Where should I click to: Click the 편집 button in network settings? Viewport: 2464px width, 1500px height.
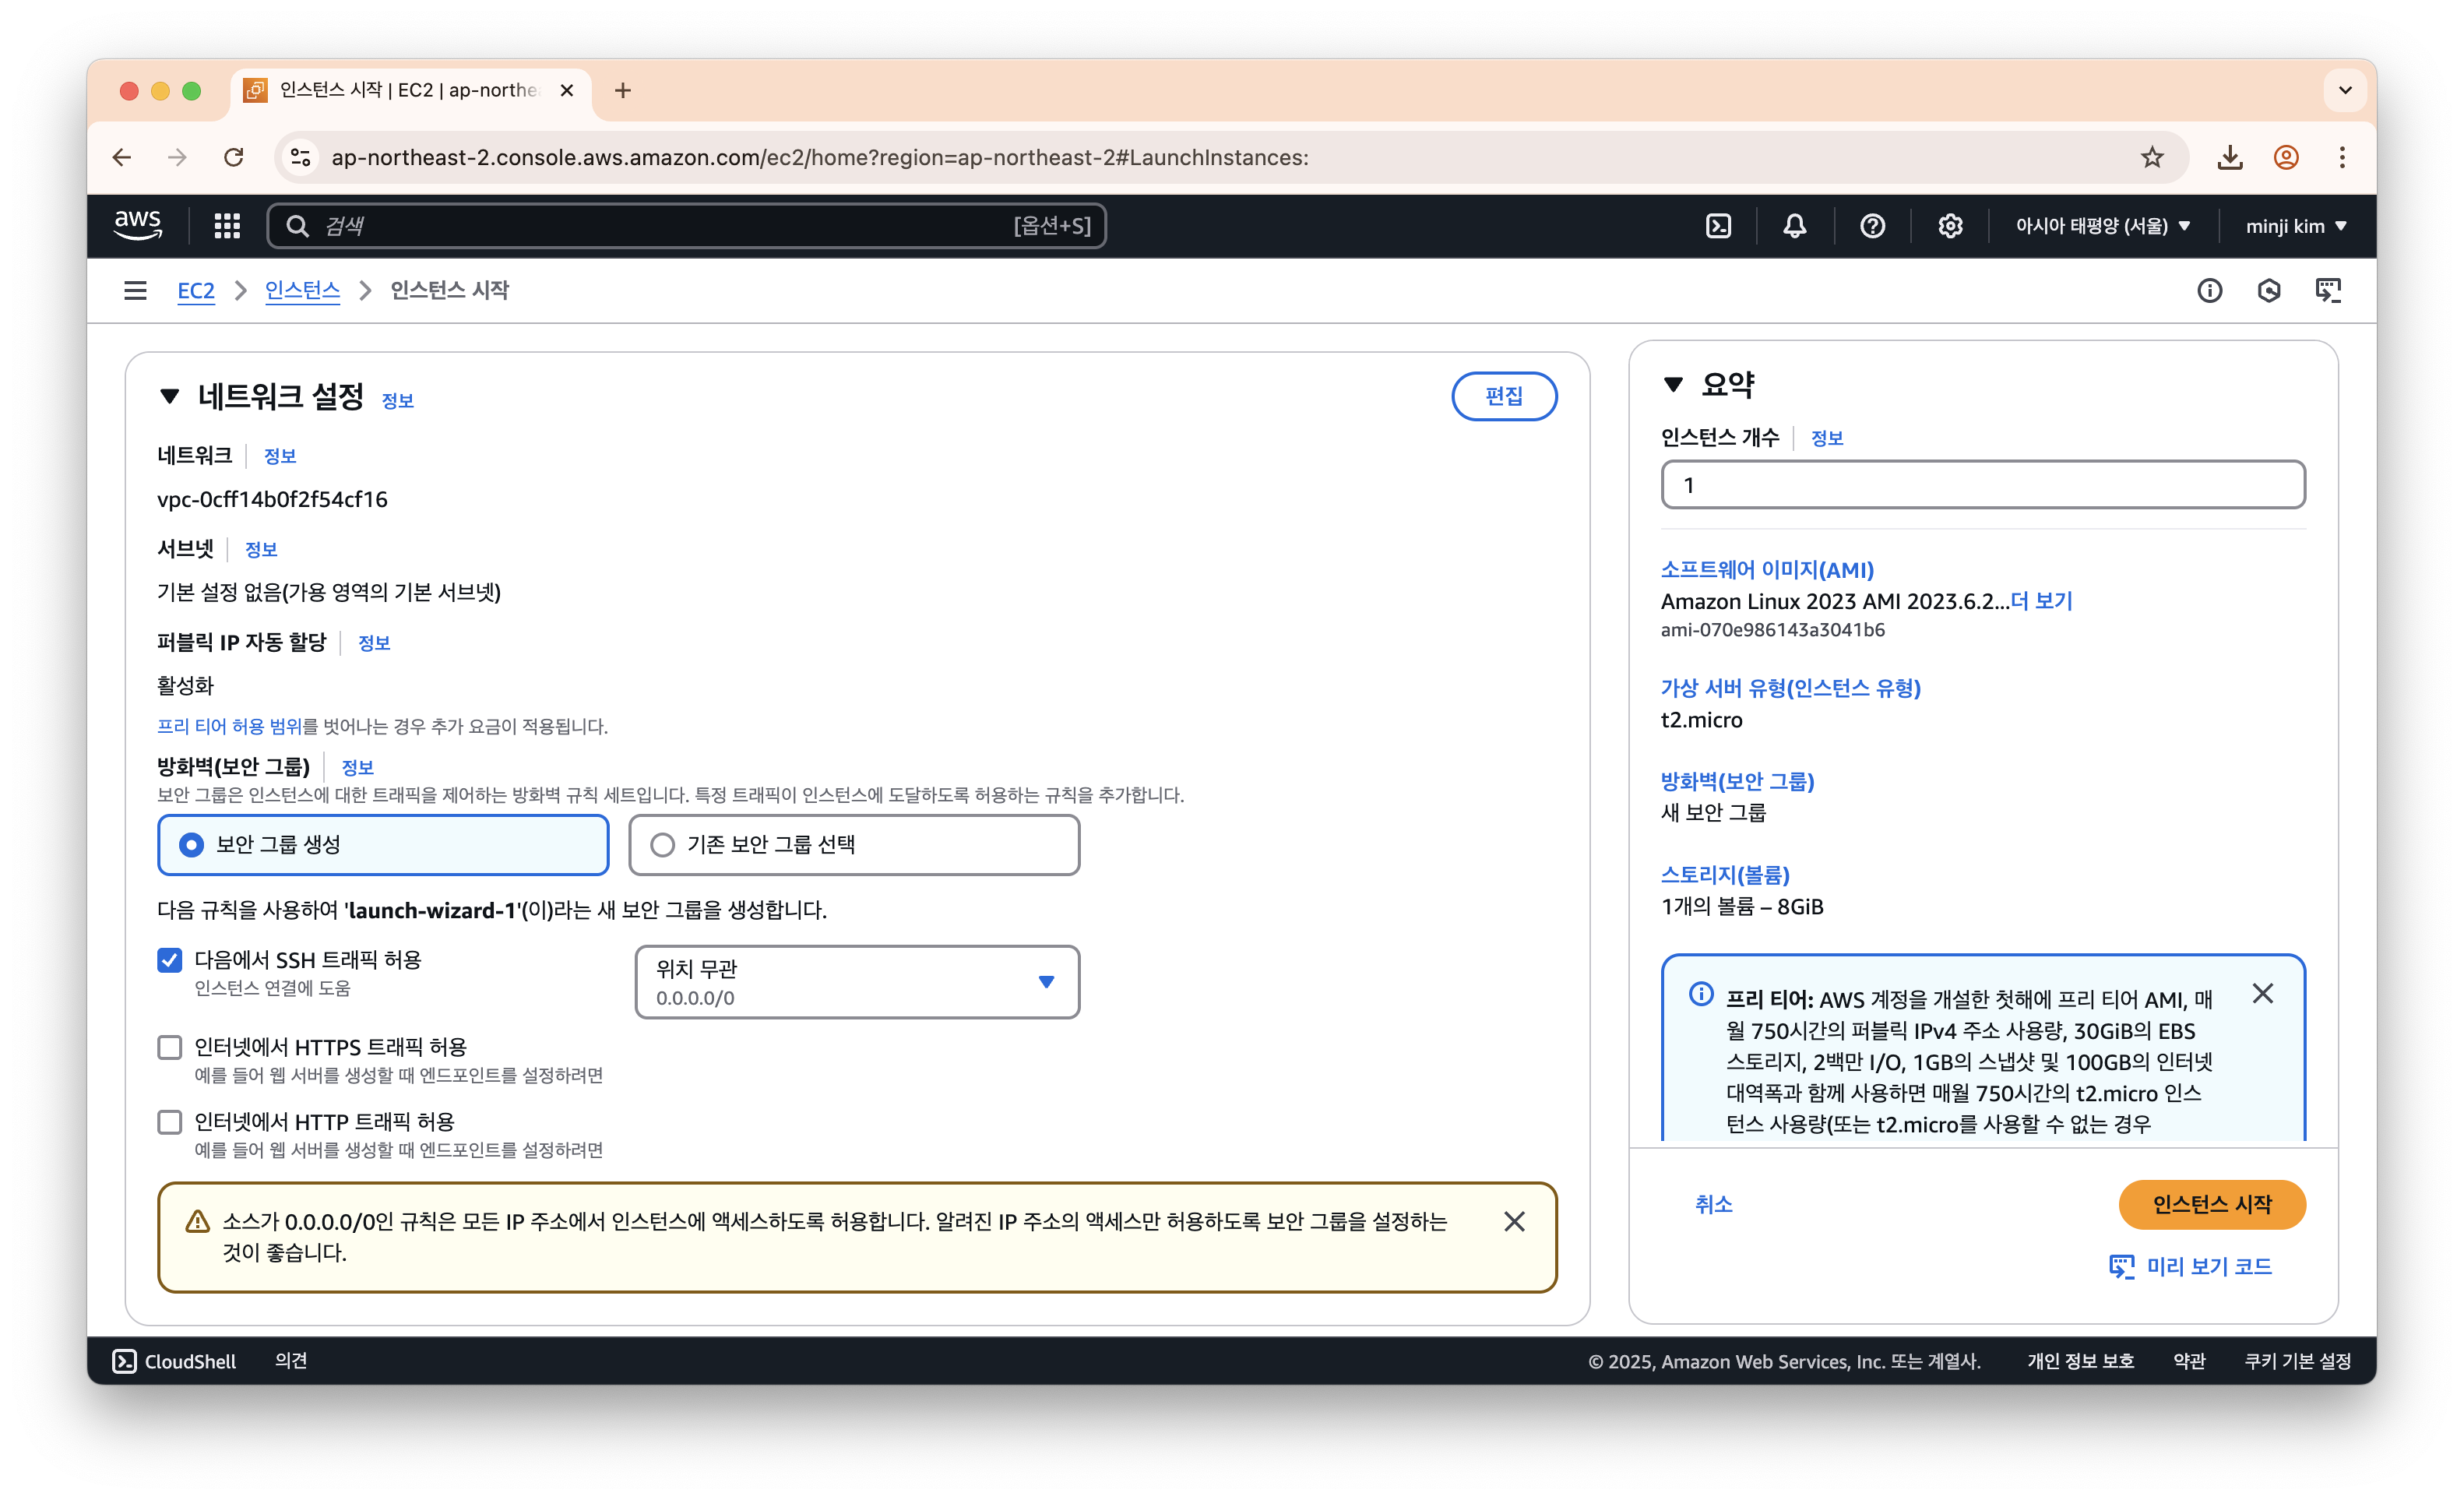coord(1504,397)
